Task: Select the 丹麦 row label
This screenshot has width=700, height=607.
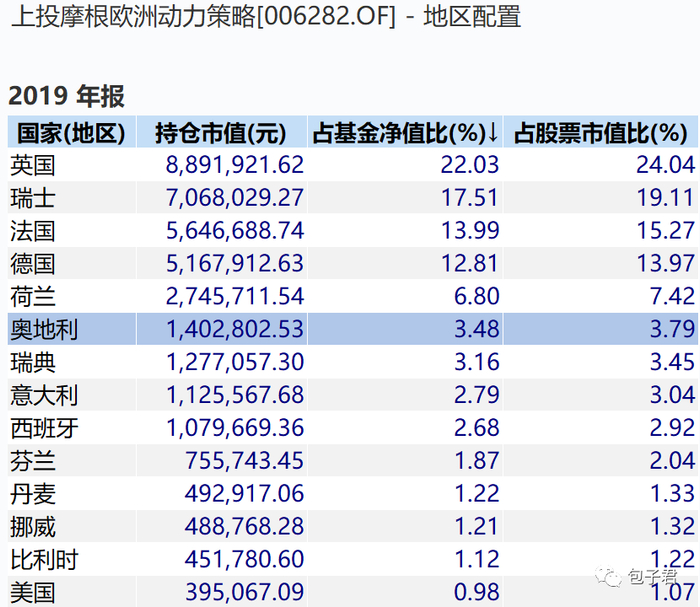Action: point(33,494)
